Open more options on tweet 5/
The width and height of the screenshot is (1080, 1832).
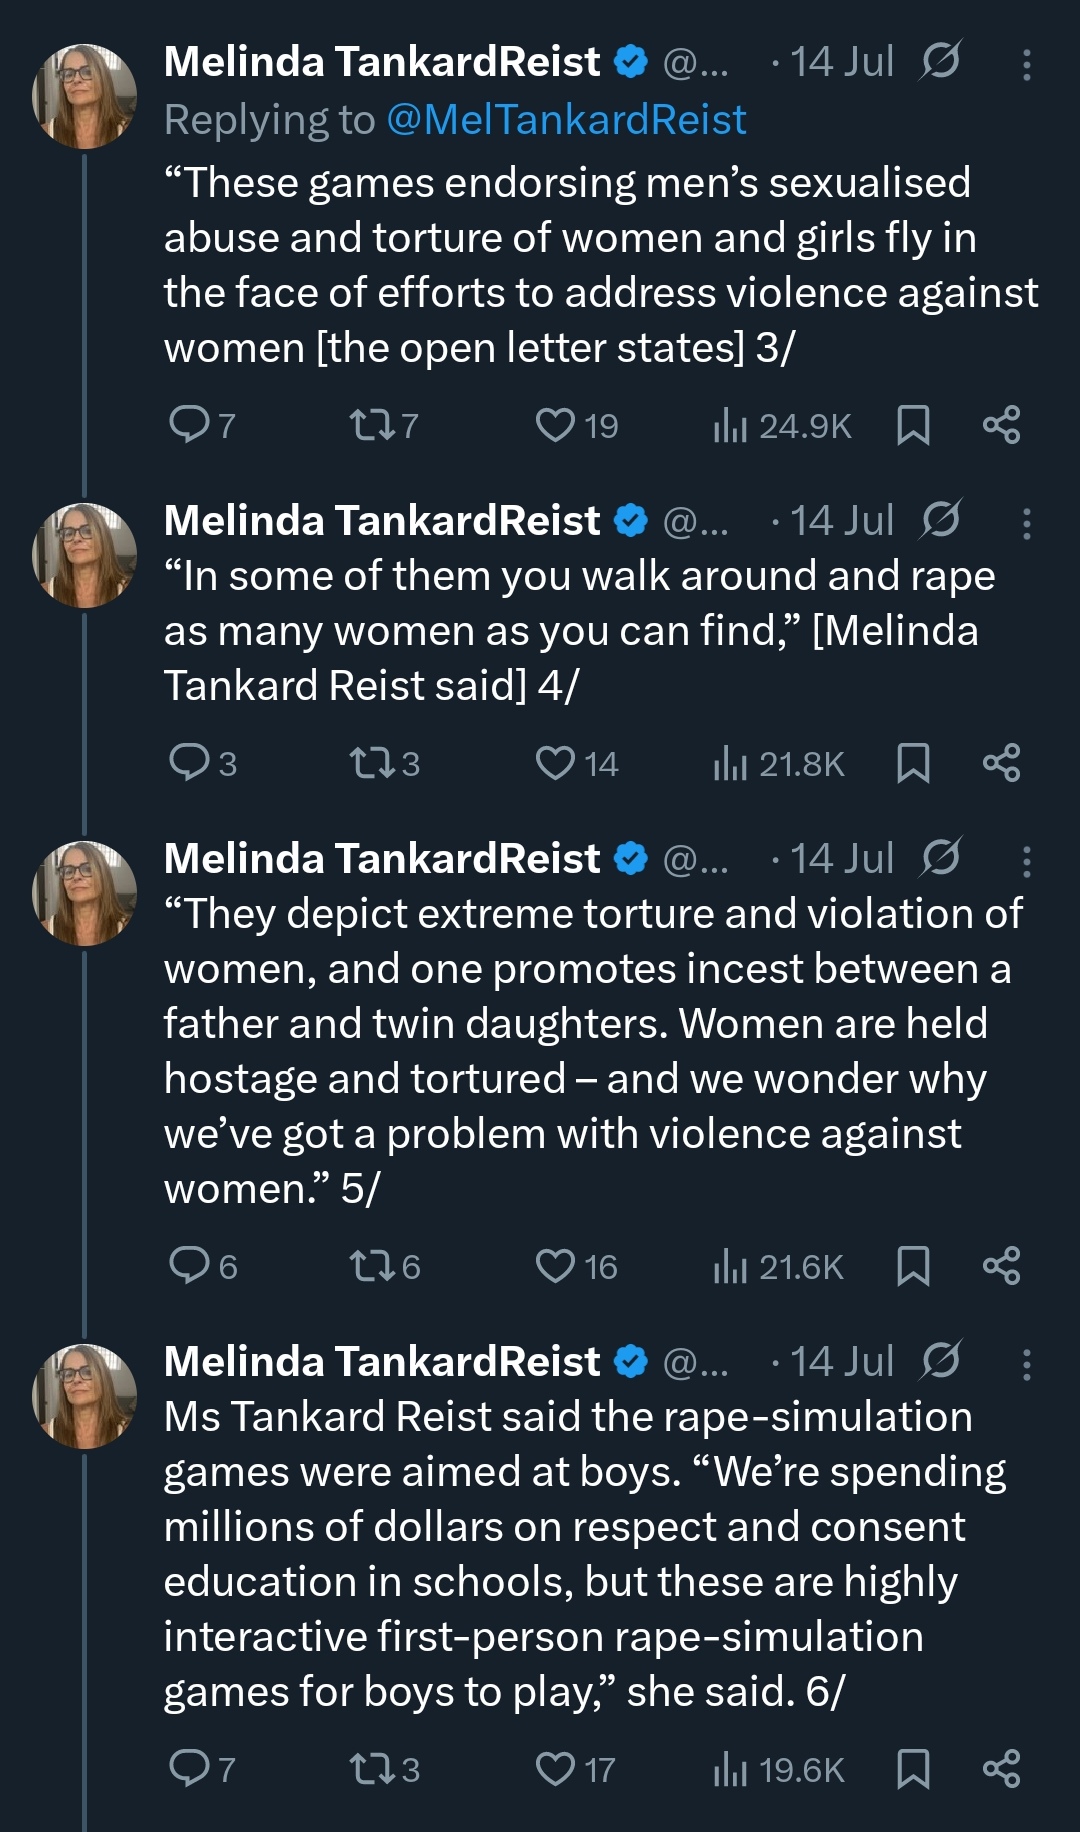1026,861
